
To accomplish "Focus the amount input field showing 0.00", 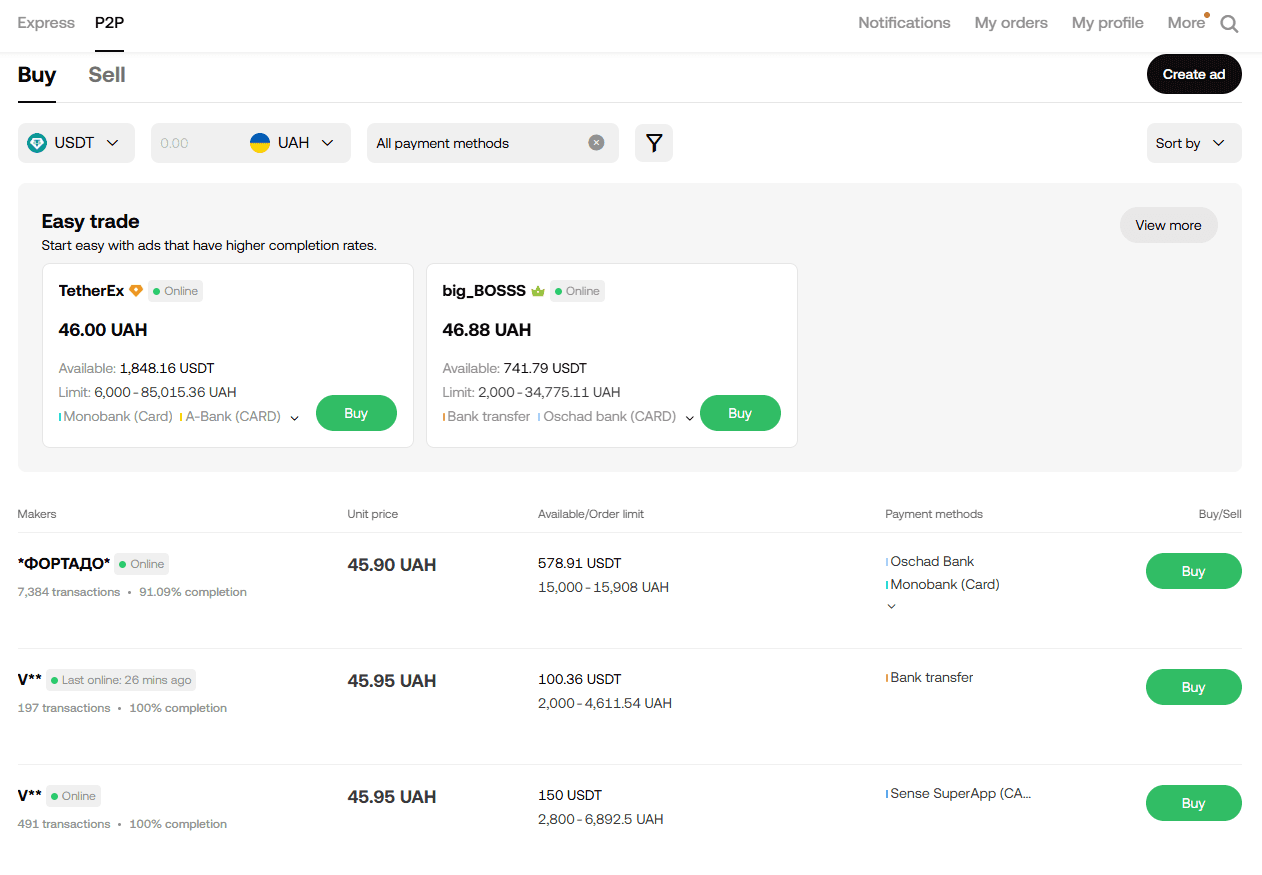I will pos(197,143).
